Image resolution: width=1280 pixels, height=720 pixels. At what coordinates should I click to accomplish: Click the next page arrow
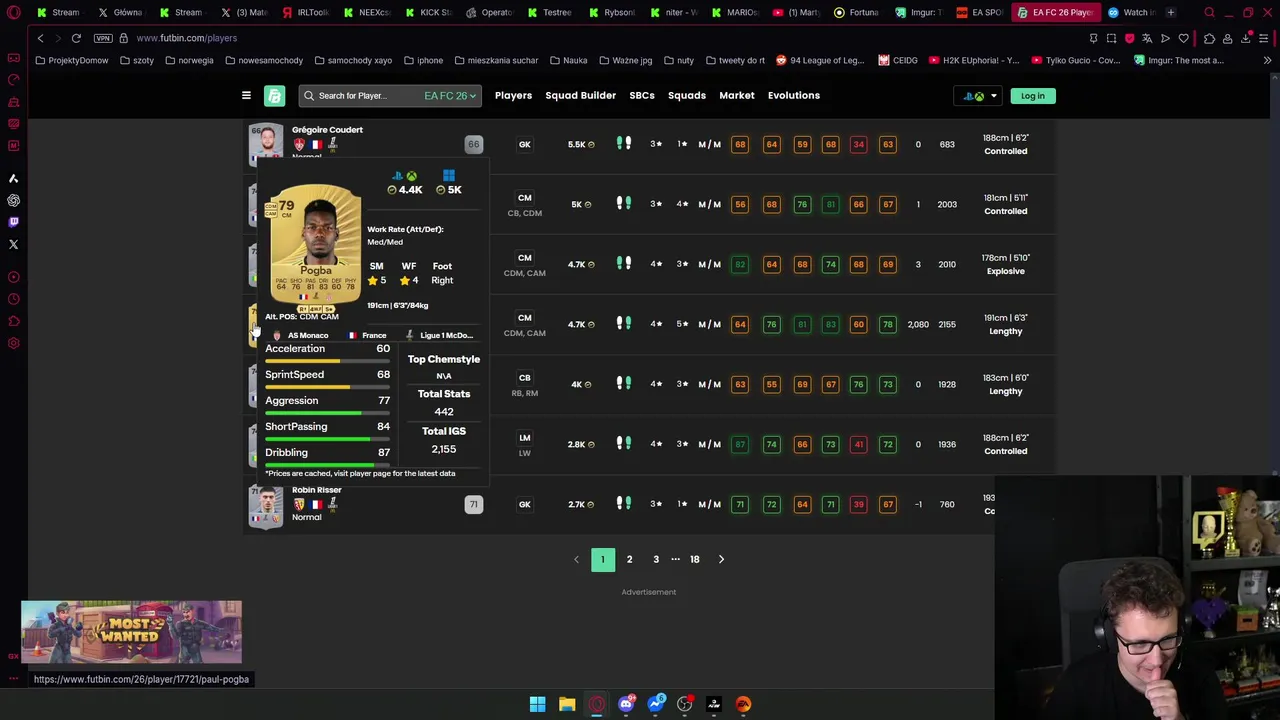[x=721, y=559]
